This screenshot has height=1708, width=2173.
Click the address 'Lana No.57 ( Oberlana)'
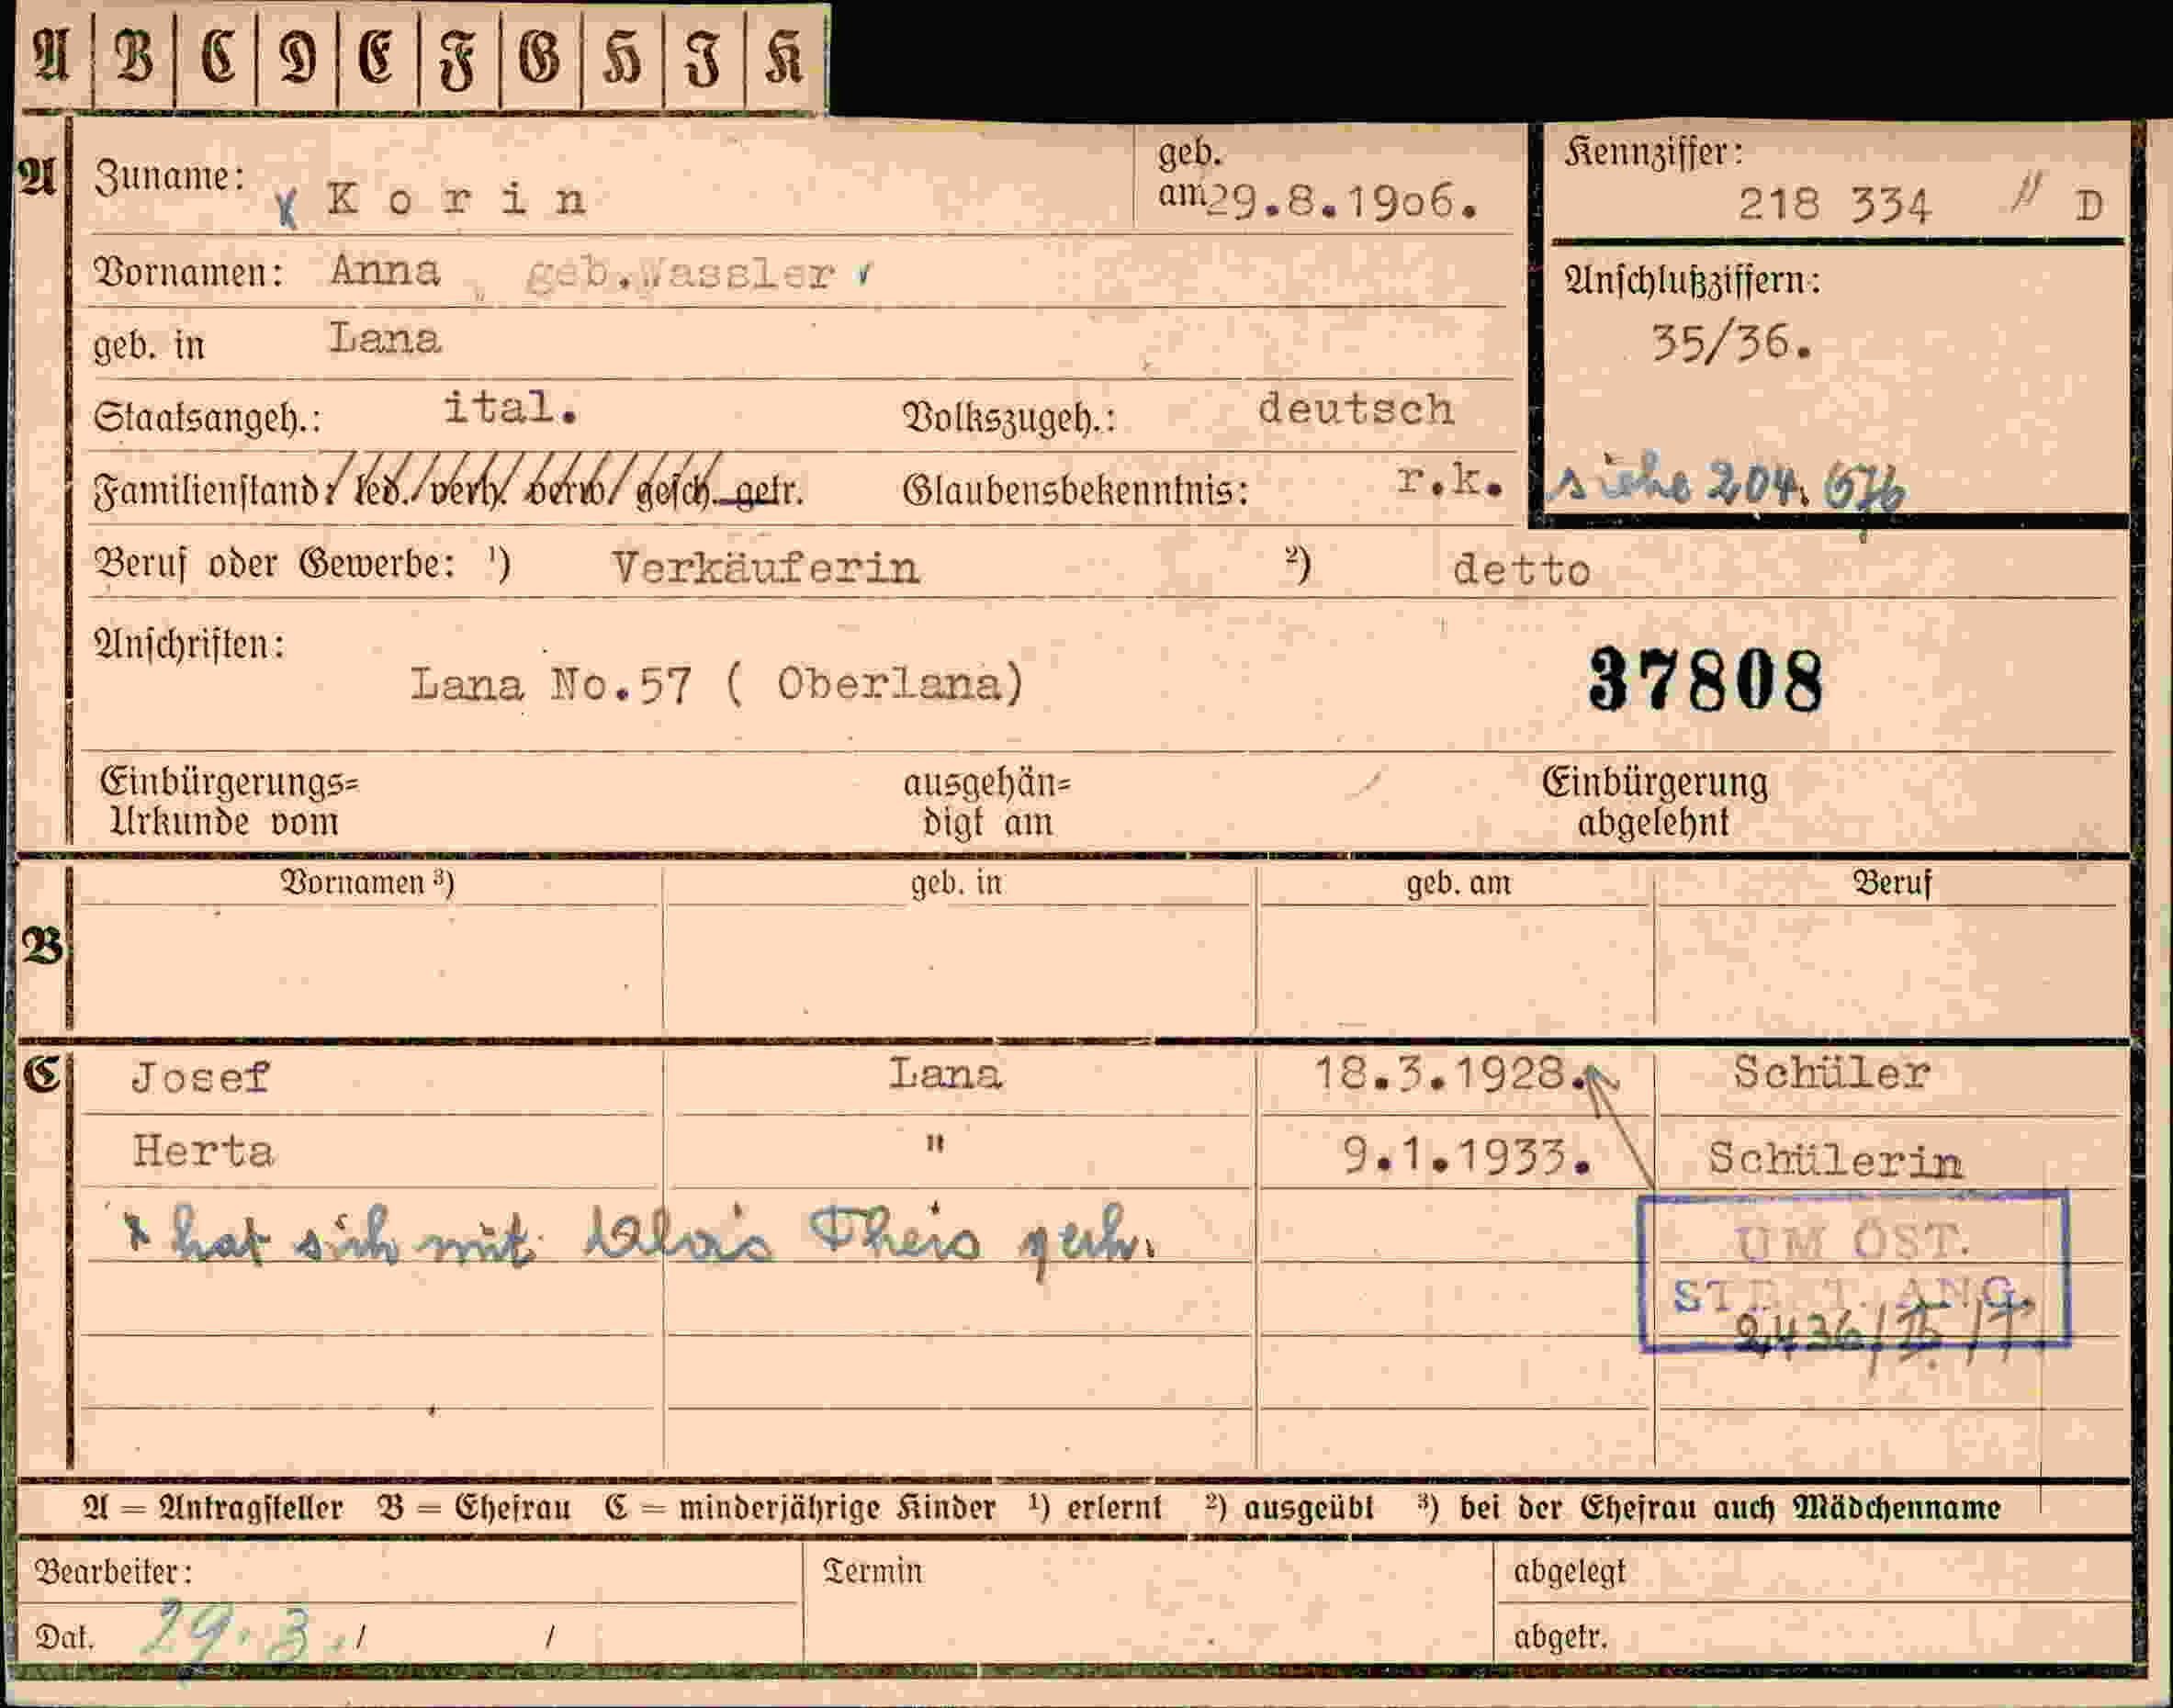(x=717, y=685)
